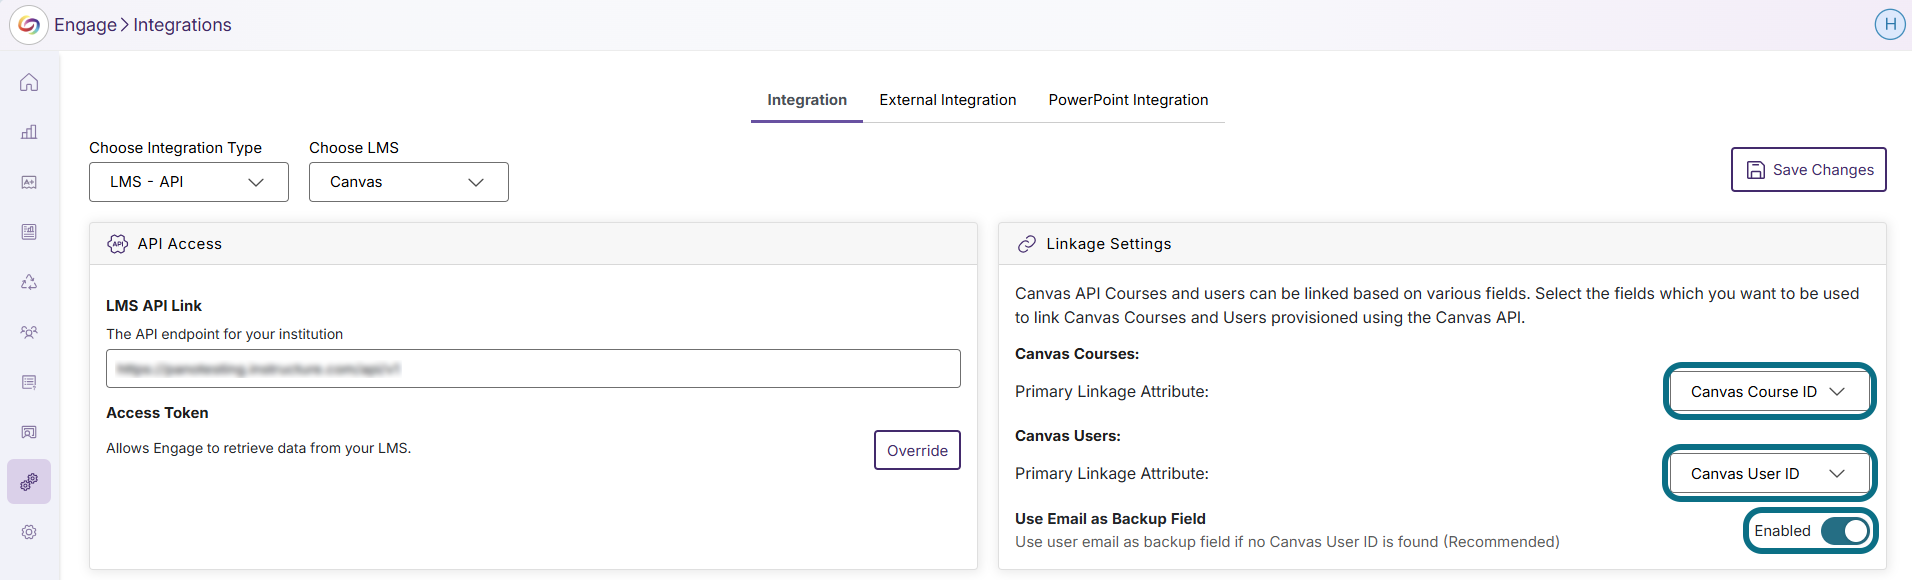The width and height of the screenshot is (1912, 580).
Task: Open the Home icon in sidebar
Action: (x=29, y=82)
